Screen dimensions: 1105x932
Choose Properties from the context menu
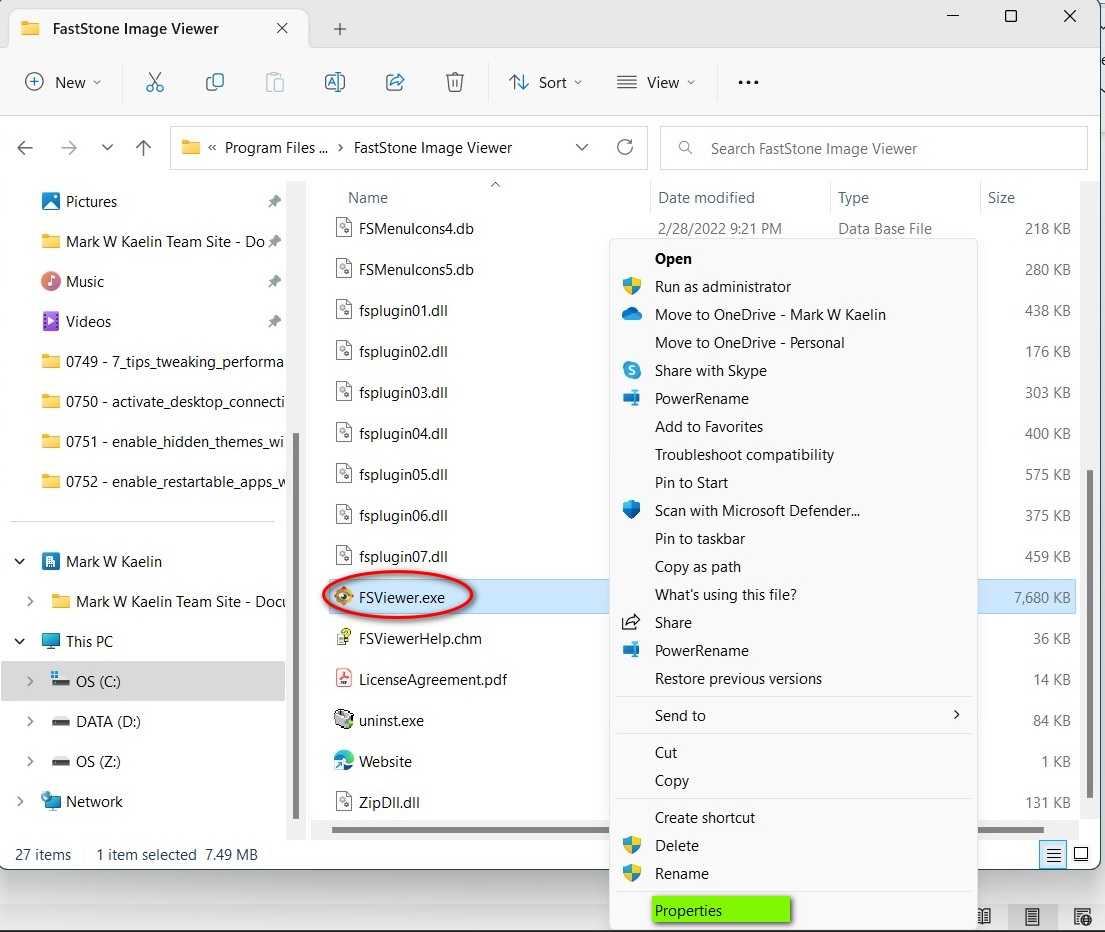688,910
